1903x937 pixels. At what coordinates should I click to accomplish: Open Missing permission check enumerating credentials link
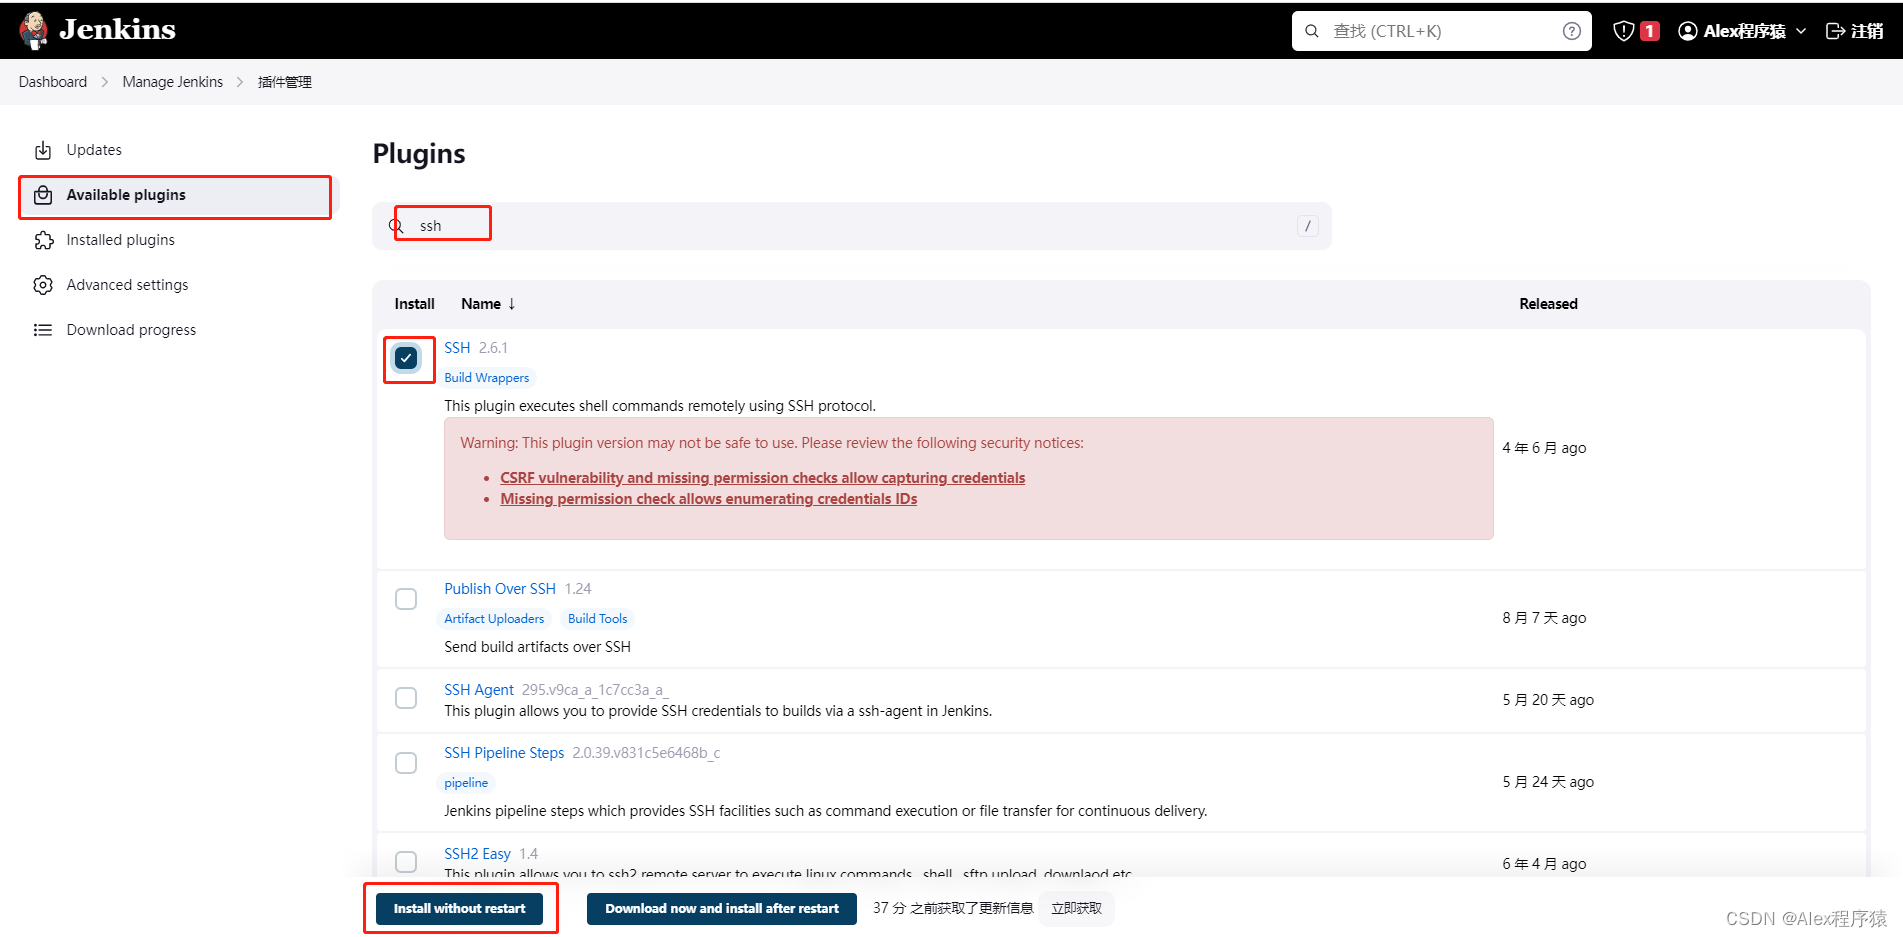tap(708, 499)
